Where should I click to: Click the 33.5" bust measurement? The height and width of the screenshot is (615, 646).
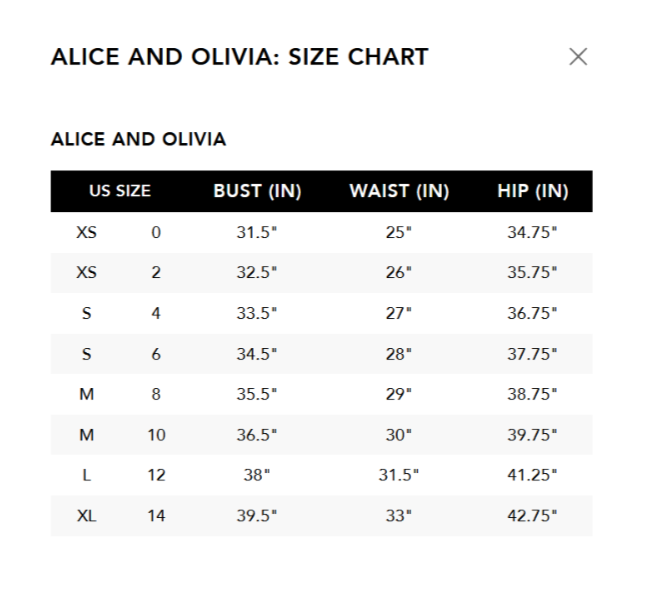coord(257,313)
